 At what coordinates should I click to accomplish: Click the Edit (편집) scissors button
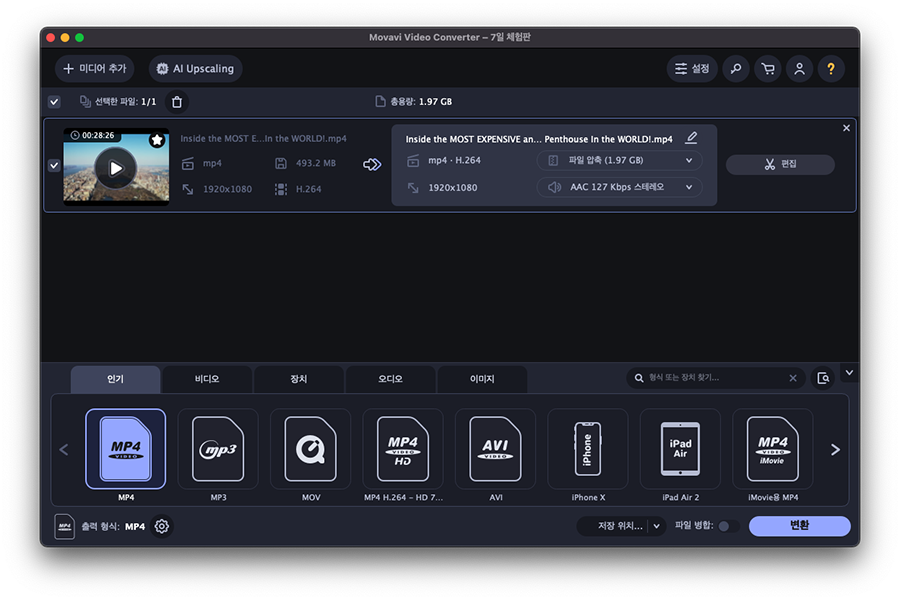point(780,164)
